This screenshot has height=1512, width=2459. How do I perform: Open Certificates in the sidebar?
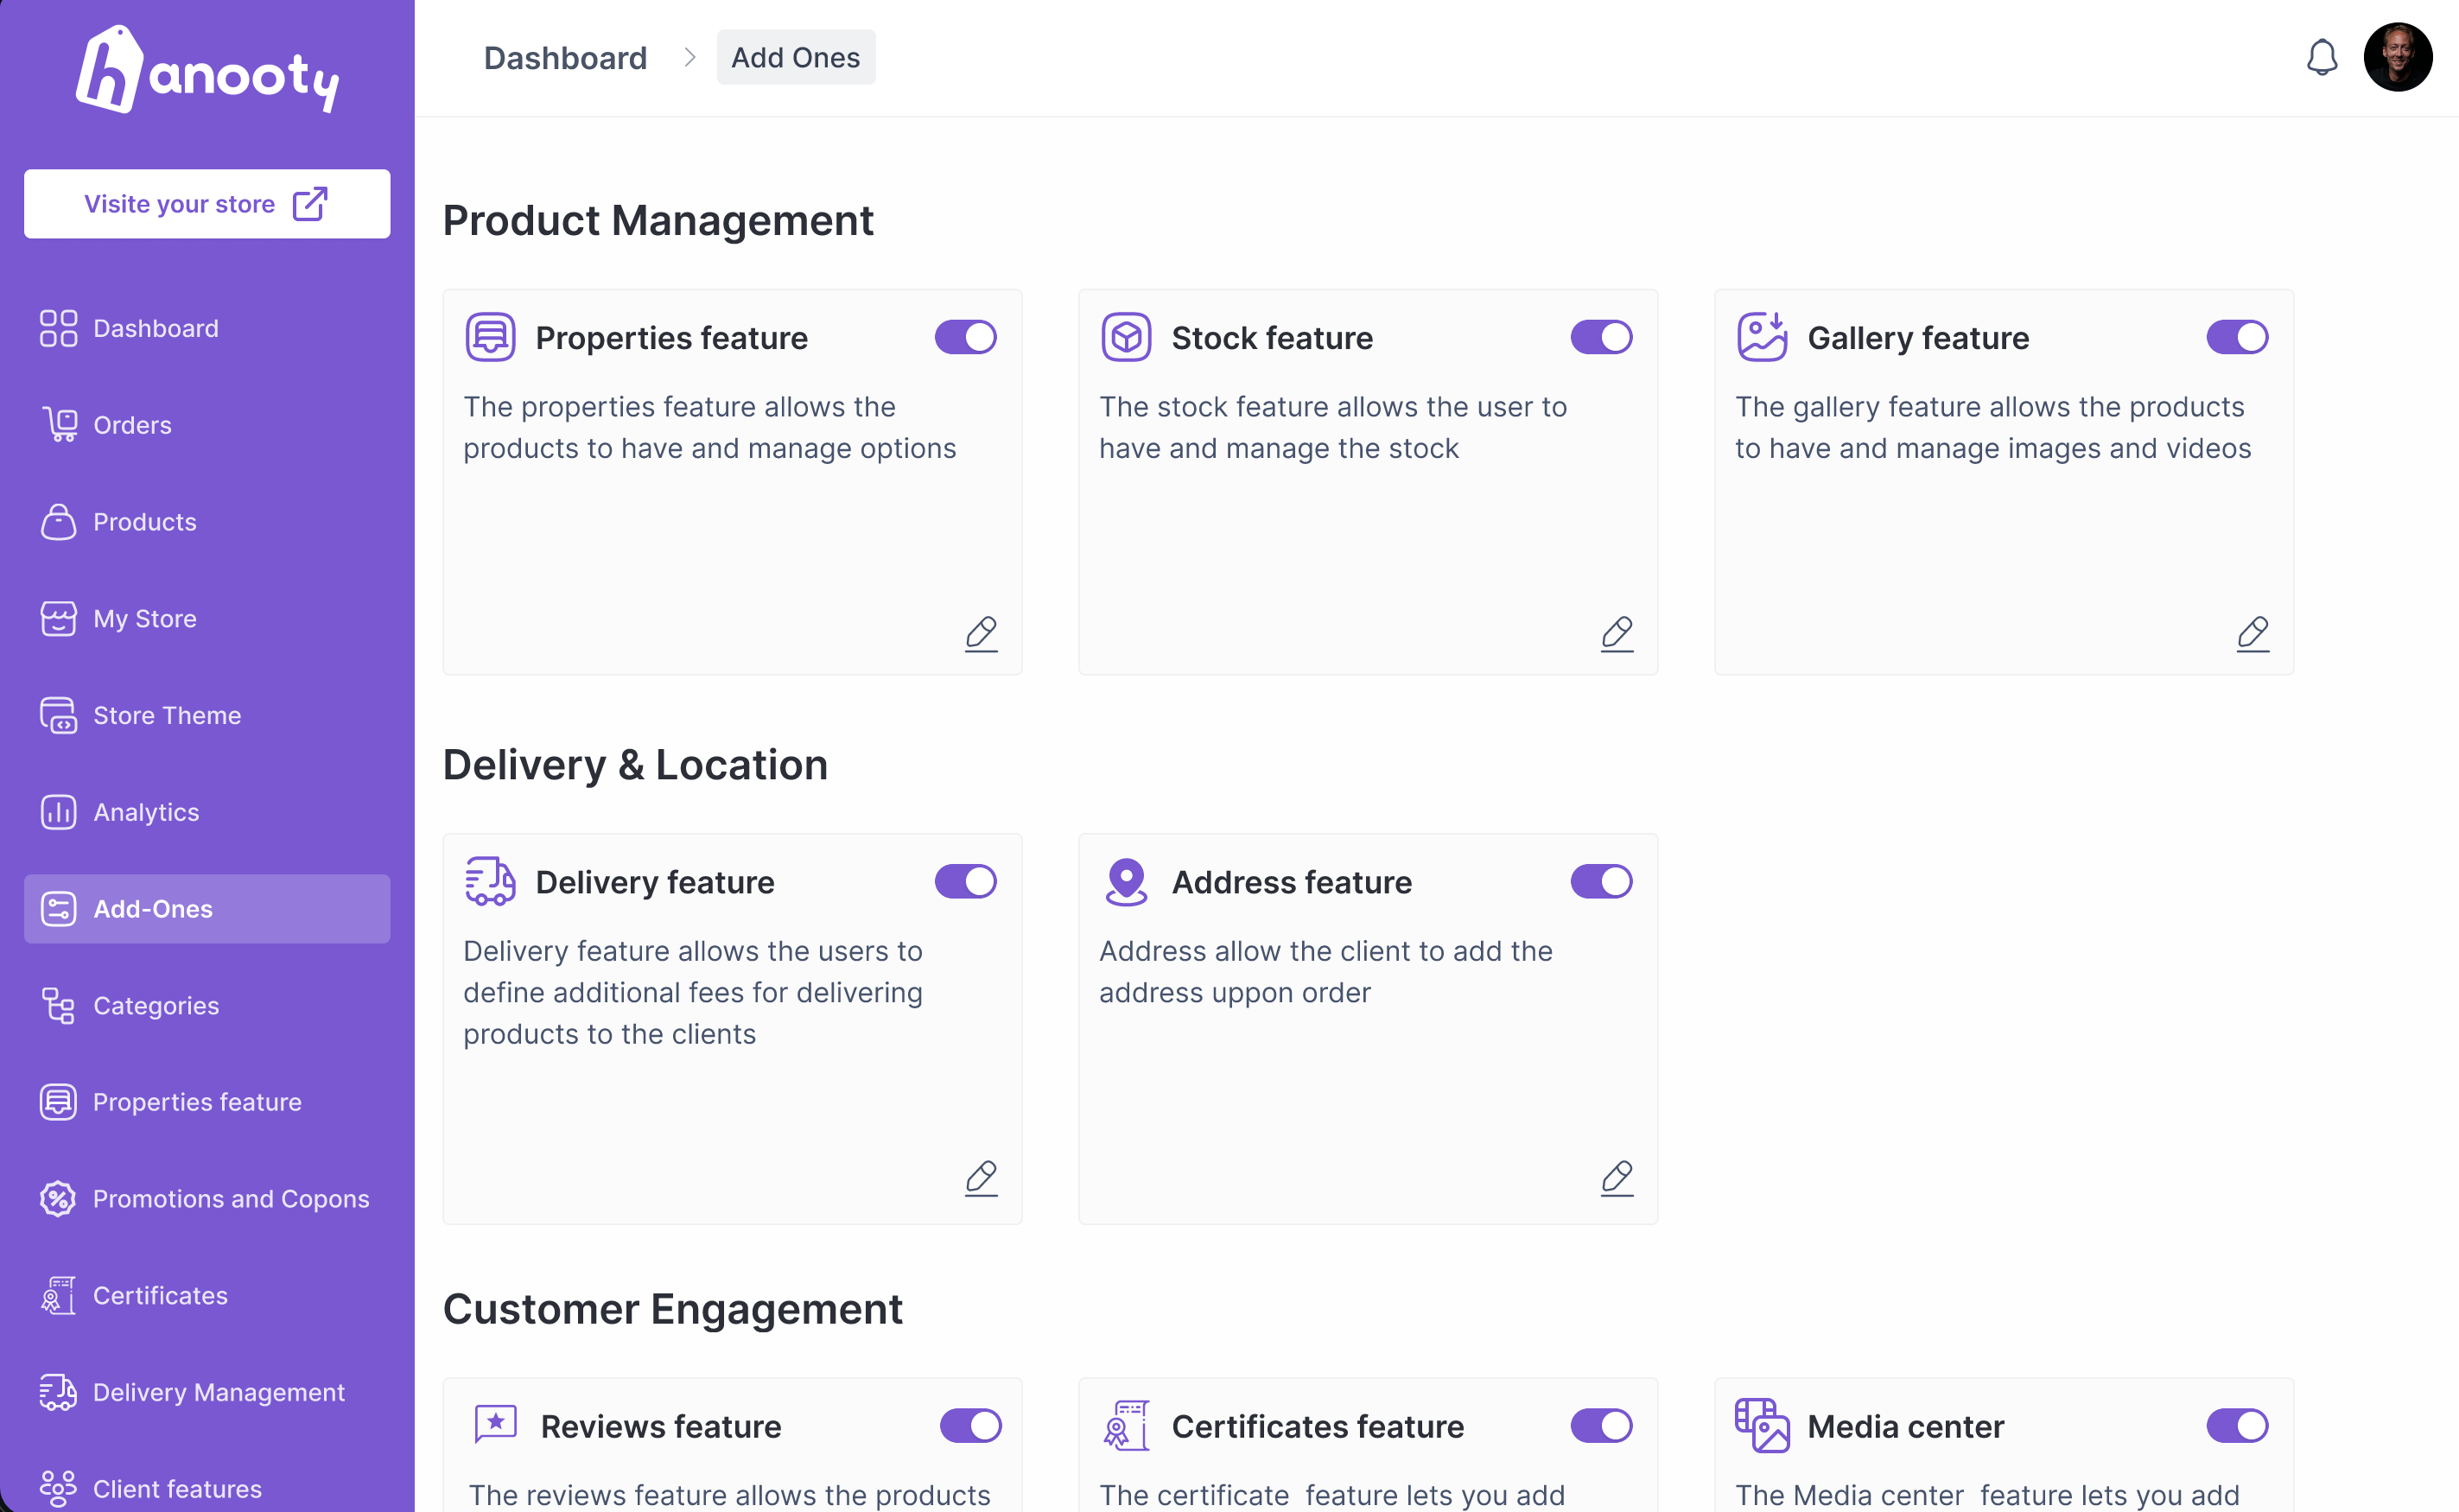pyautogui.click(x=207, y=1295)
